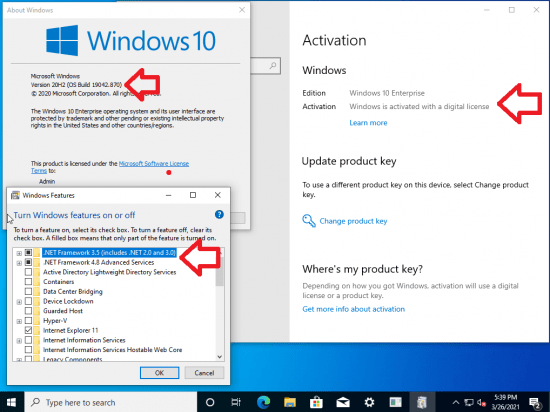This screenshot has height=412, width=550.
Task: Click the search magnifier in Settings
Action: (x=273, y=65)
